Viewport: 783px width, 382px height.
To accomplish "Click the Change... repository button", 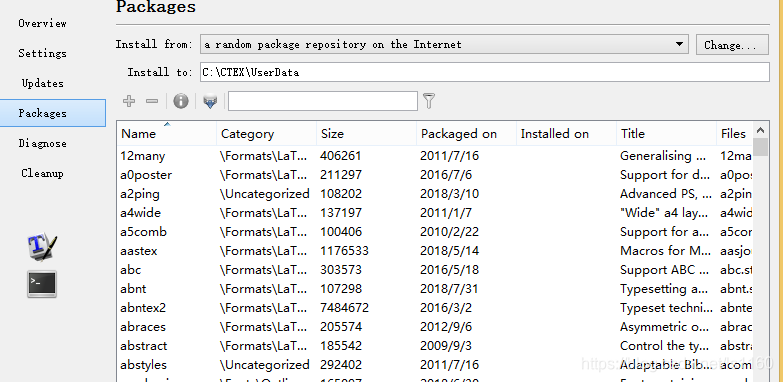I will click(732, 44).
